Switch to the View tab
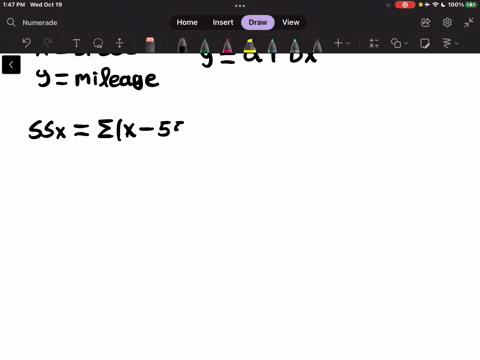The height and width of the screenshot is (360, 480). point(291,22)
